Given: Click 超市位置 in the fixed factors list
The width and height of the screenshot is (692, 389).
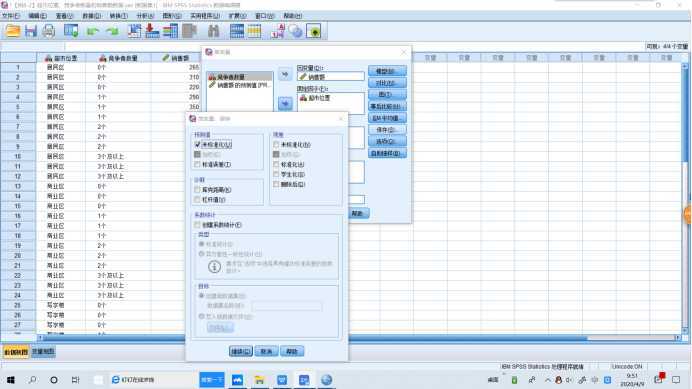Looking at the screenshot, I should click(315, 98).
